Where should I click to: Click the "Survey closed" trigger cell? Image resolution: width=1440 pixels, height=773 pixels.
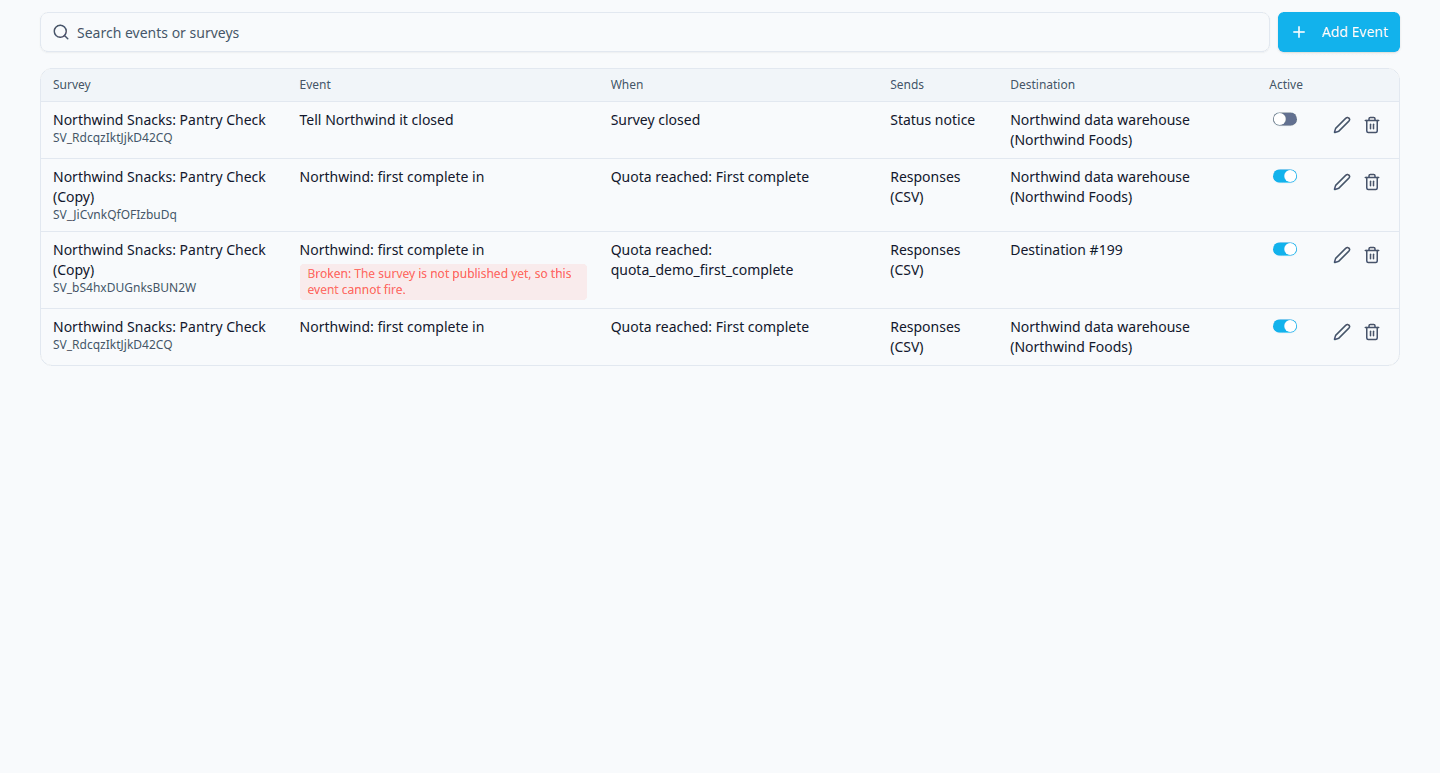point(656,120)
